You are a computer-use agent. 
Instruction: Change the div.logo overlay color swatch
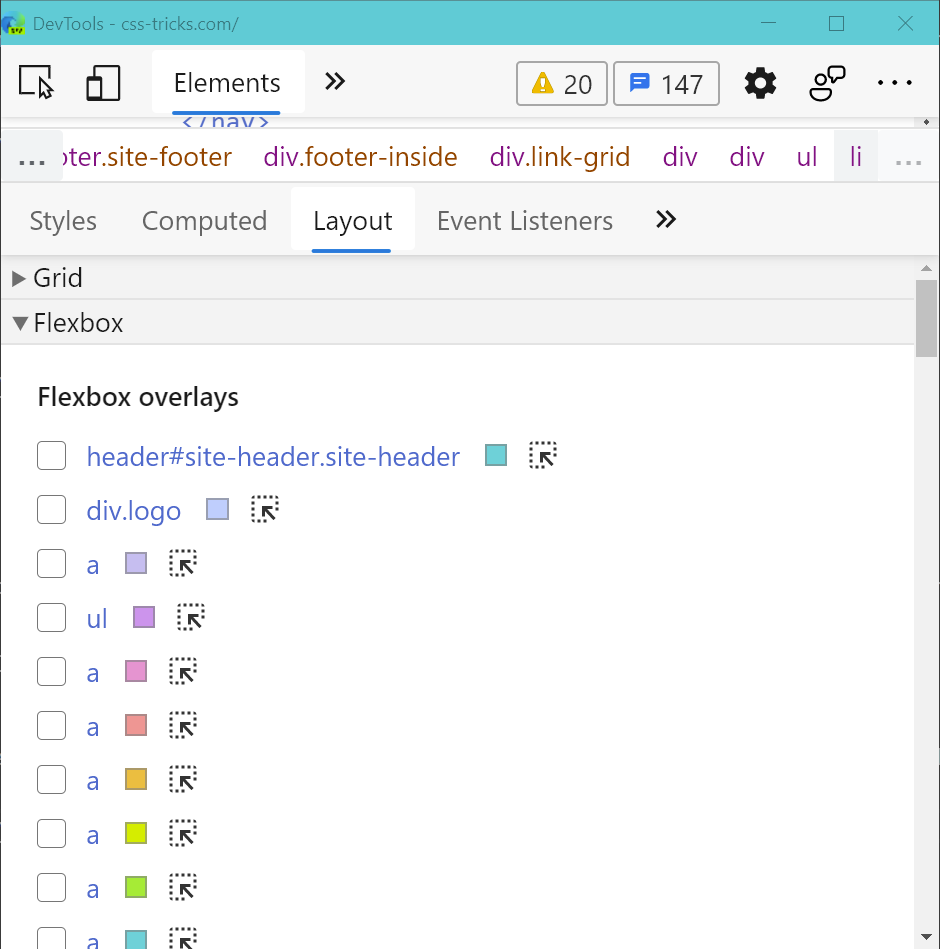click(x=218, y=510)
